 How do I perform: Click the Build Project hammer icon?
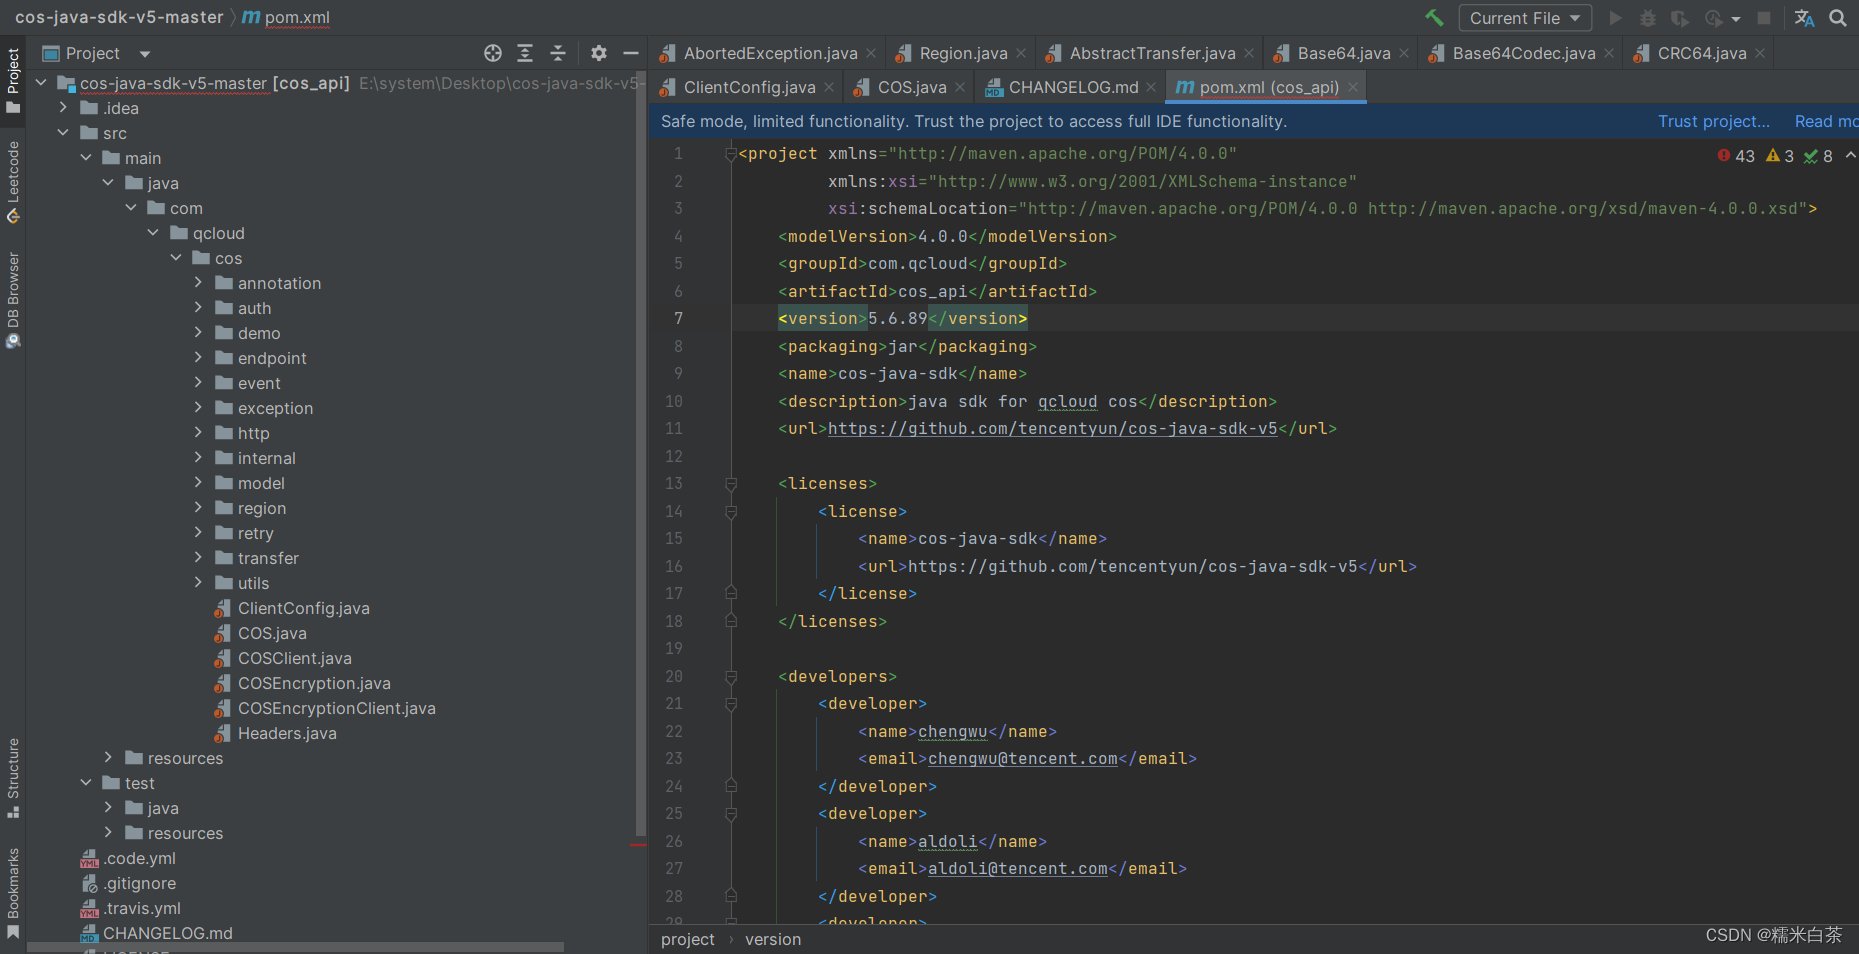tap(1434, 18)
